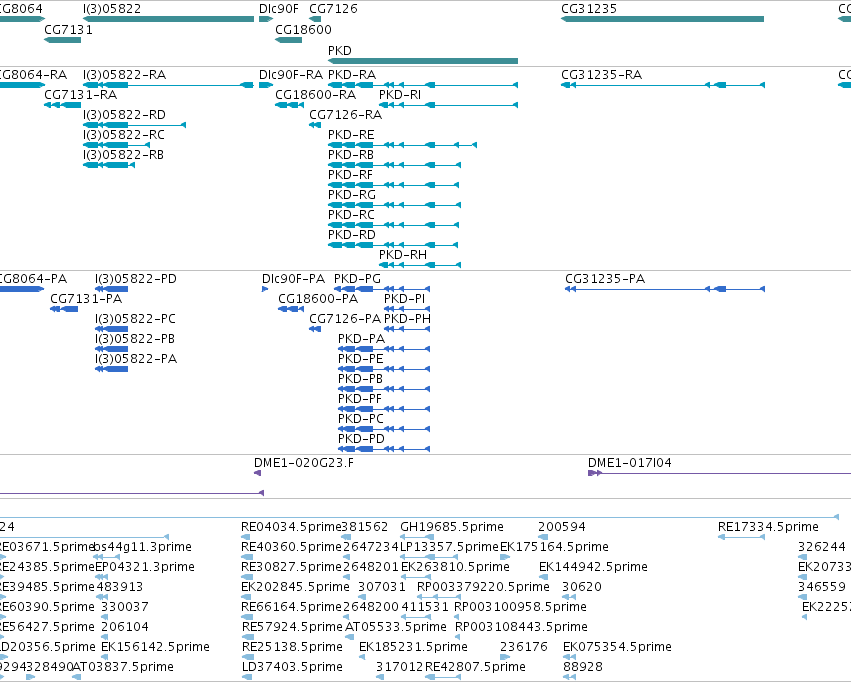This screenshot has height=682, width=851.
Task: Select the CG7131-PA protein label
Action: click(86, 298)
